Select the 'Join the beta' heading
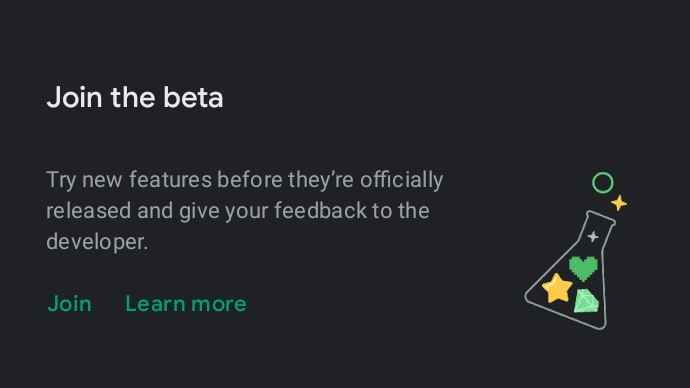 135,97
